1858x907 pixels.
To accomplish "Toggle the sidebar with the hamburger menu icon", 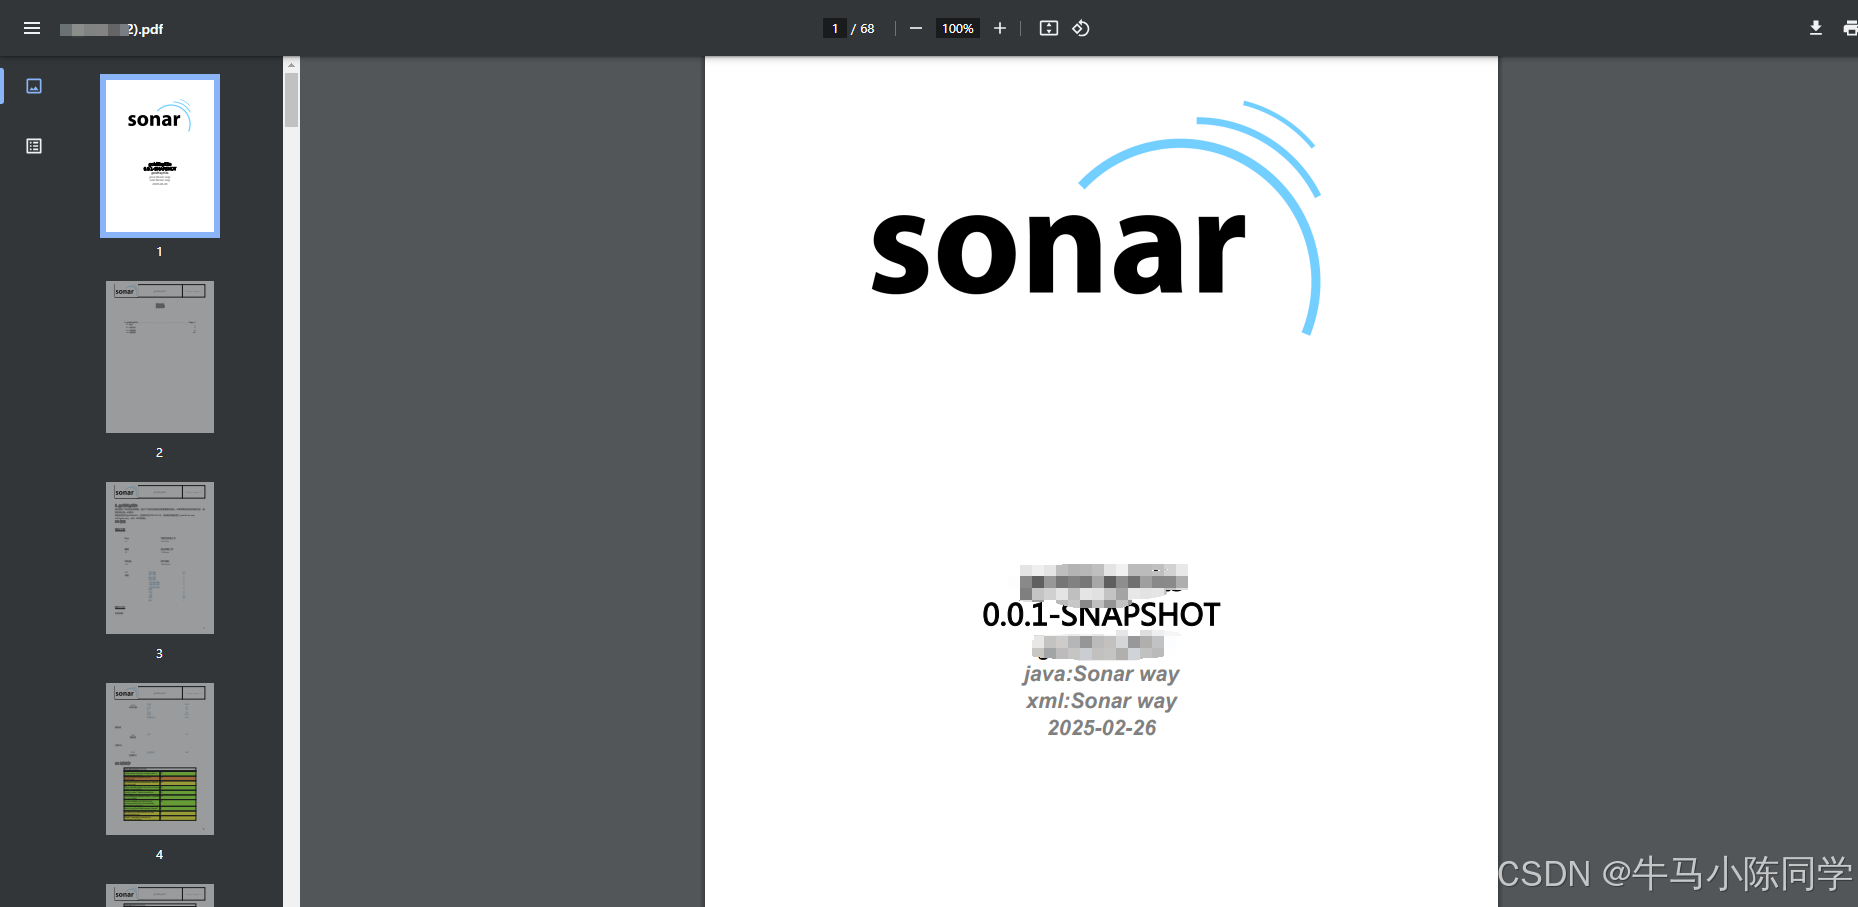I will coord(32,28).
